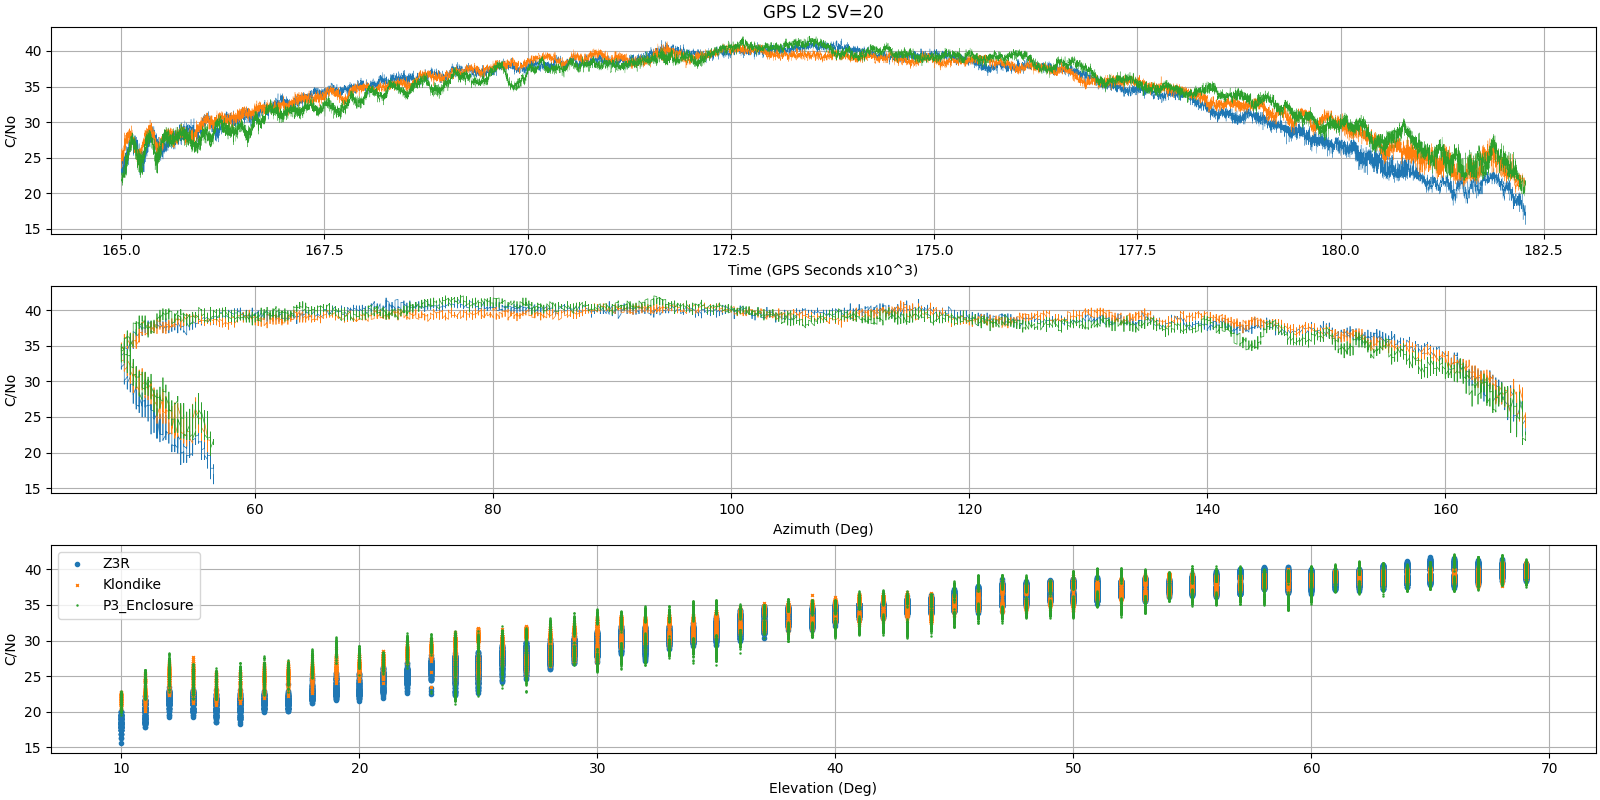Screen dimensions: 1600x800
Task: Click the chart title GPS L2 SV=20
Action: coord(823,12)
